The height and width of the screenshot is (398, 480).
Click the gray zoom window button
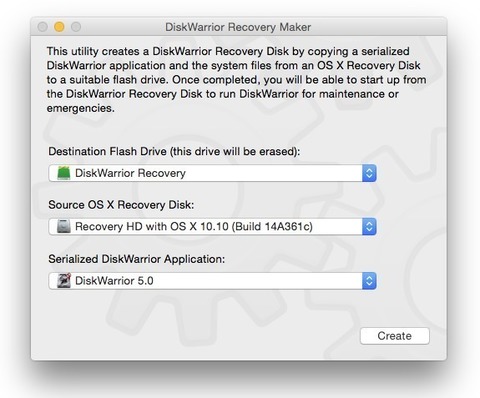76,27
